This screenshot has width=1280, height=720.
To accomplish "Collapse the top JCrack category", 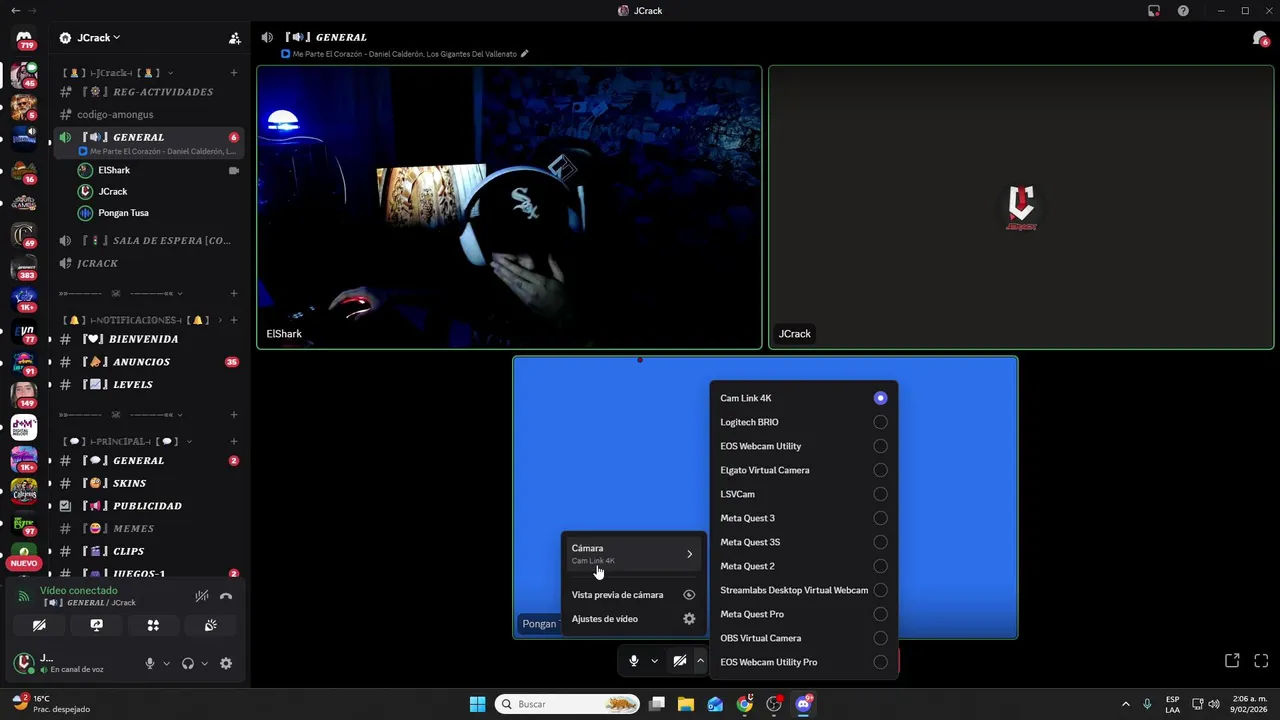I will click(x=118, y=73).
